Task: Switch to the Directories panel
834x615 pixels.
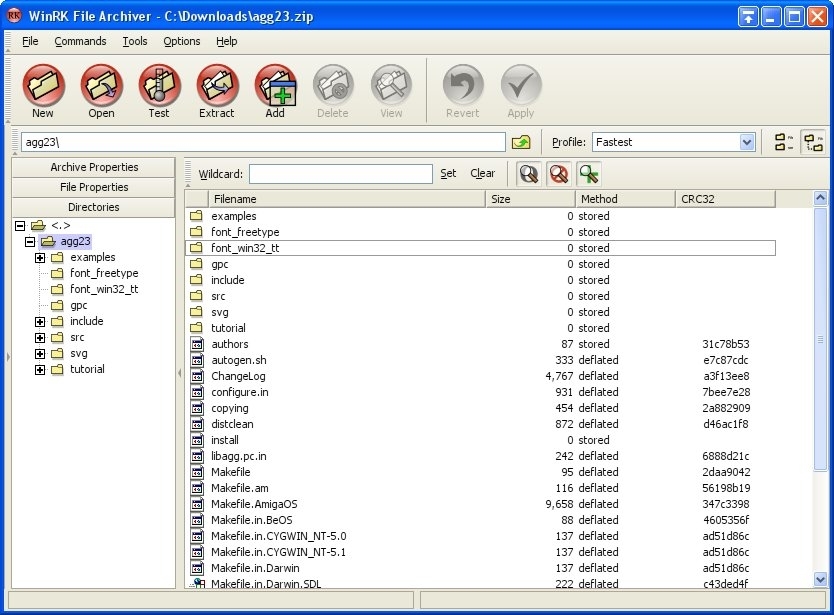Action: tap(94, 207)
